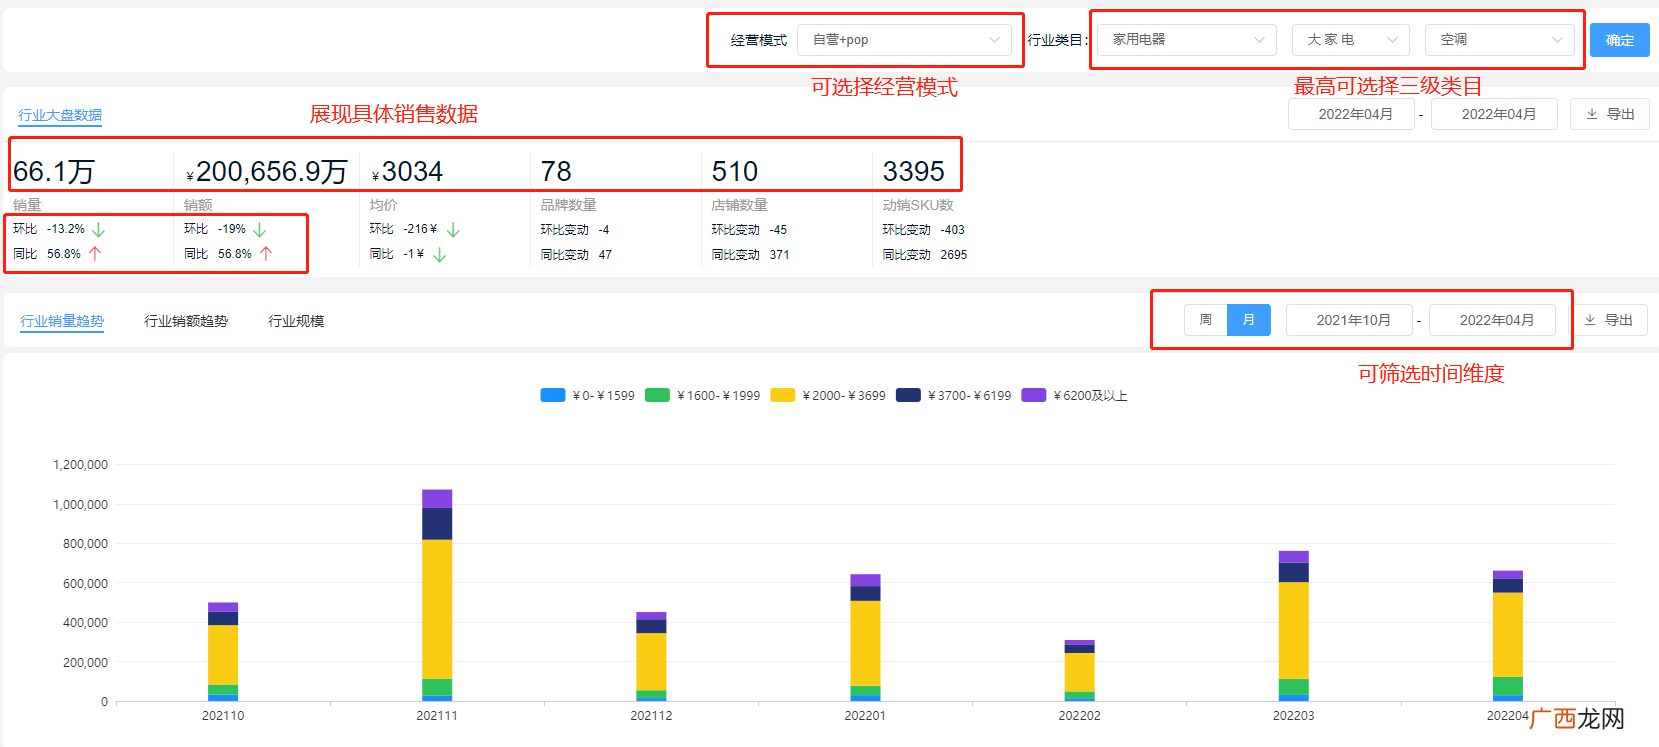This screenshot has width=1659, height=747.
Task: Toggle ¥6200及以上 purple legend swatch
Action: pyautogui.click(x=1034, y=395)
